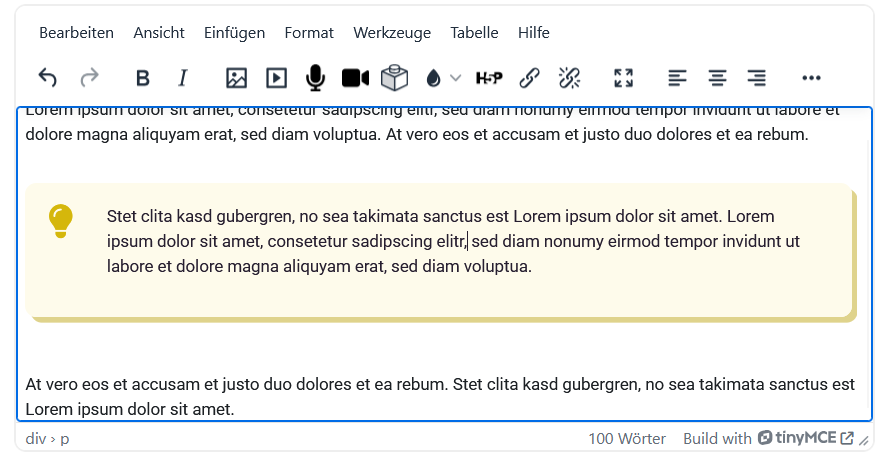
Task: Click the video camera record icon
Action: [x=355, y=78]
